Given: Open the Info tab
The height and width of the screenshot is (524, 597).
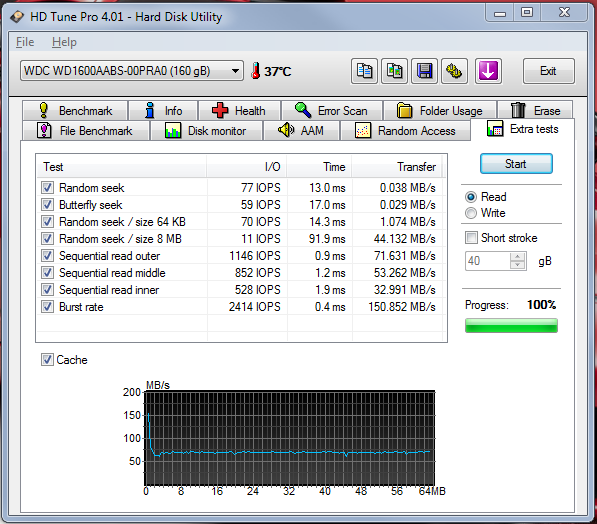Looking at the screenshot, I should (163, 111).
